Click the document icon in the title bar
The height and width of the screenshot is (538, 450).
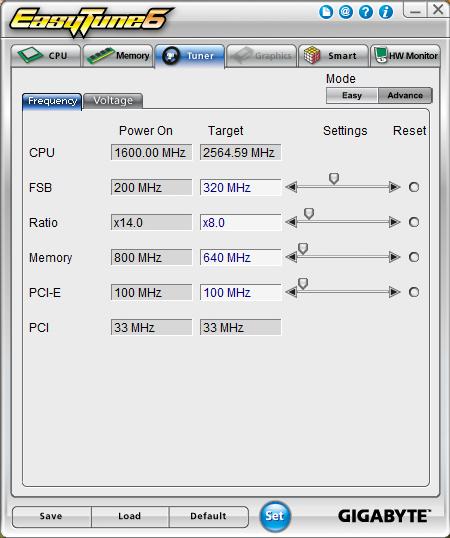pos(326,12)
